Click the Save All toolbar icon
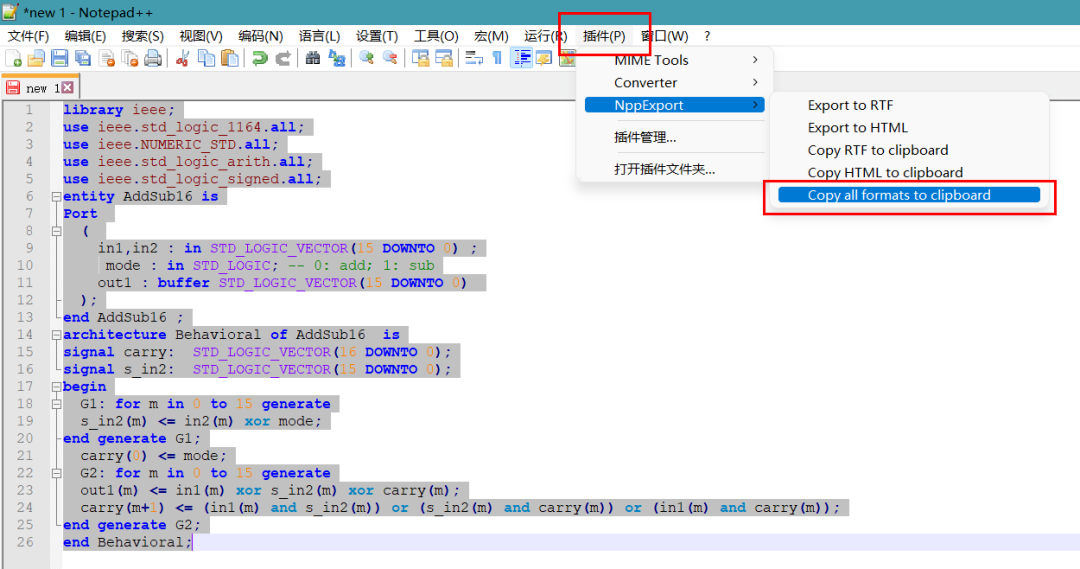 [x=83, y=59]
